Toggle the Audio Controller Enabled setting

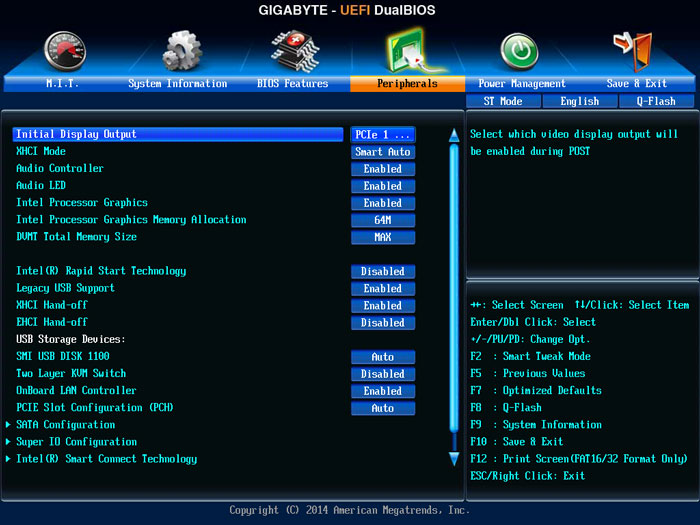click(383, 169)
